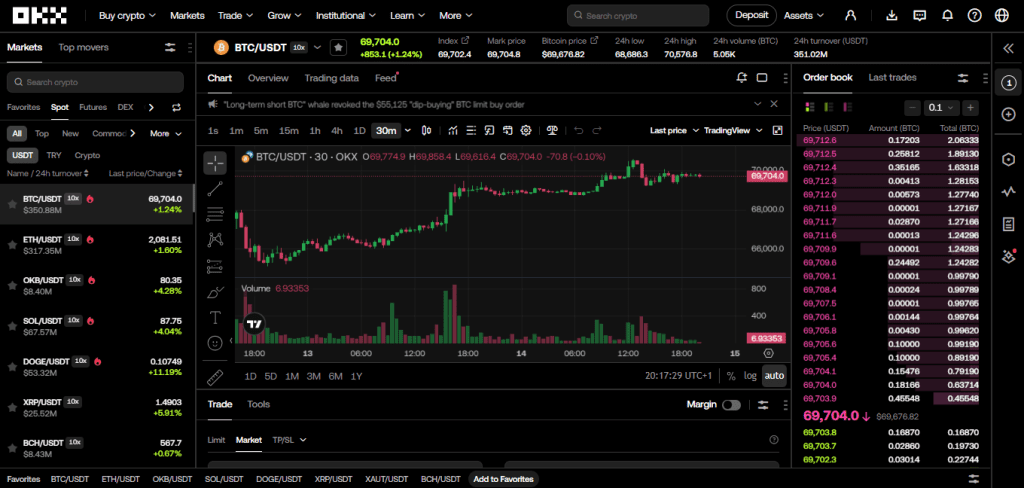Open the Tools tab below chart
Screen dimensions: 1024x488
258,404
